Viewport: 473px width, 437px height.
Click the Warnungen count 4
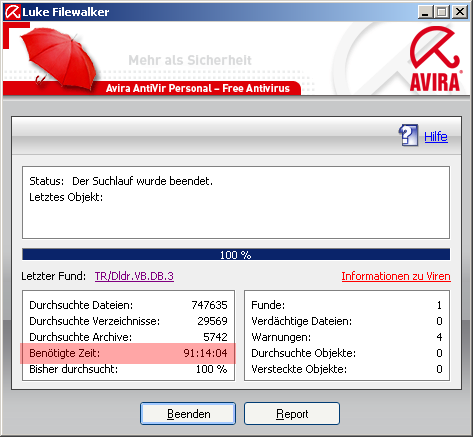point(439,337)
